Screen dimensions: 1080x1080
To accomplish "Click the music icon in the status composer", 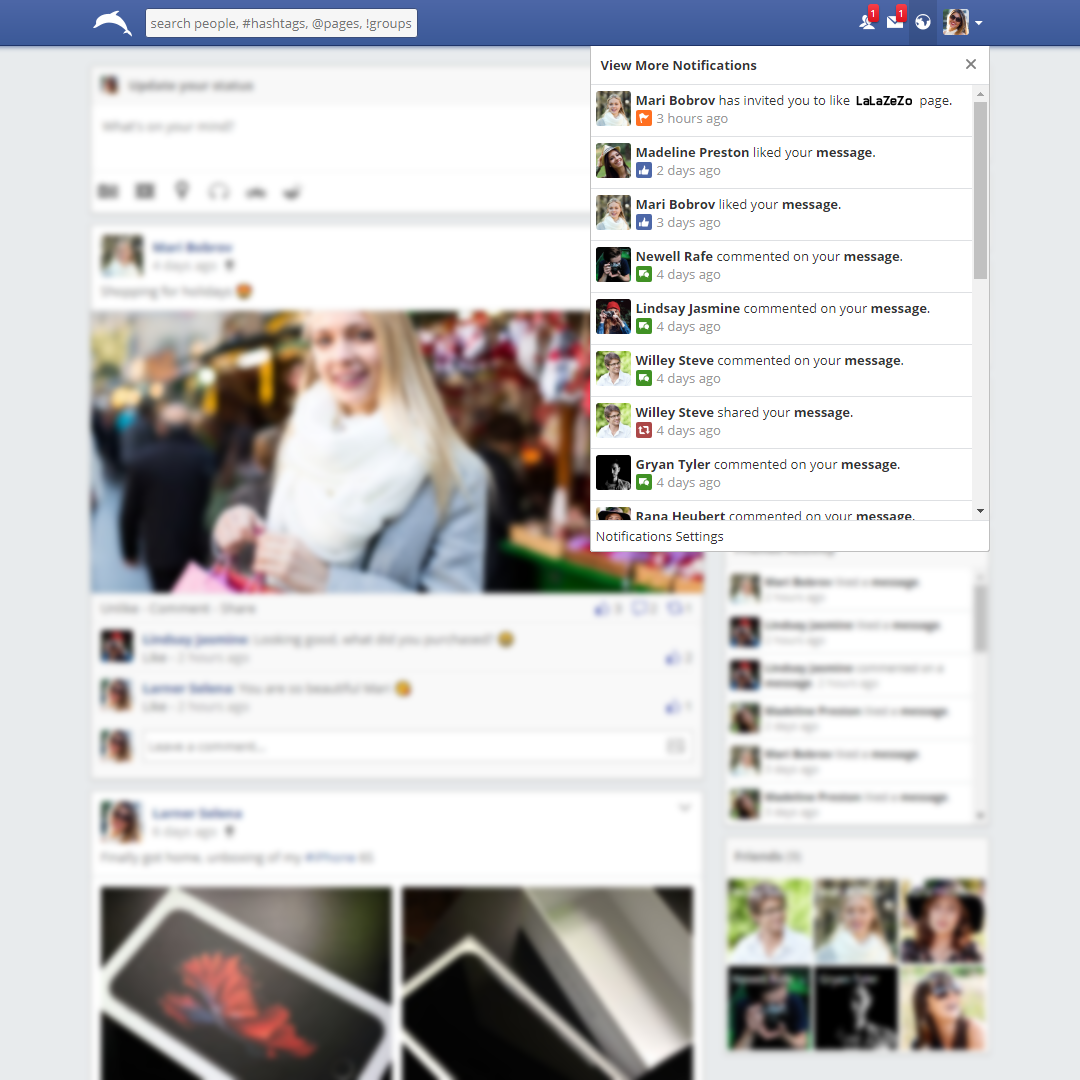I will click(218, 191).
